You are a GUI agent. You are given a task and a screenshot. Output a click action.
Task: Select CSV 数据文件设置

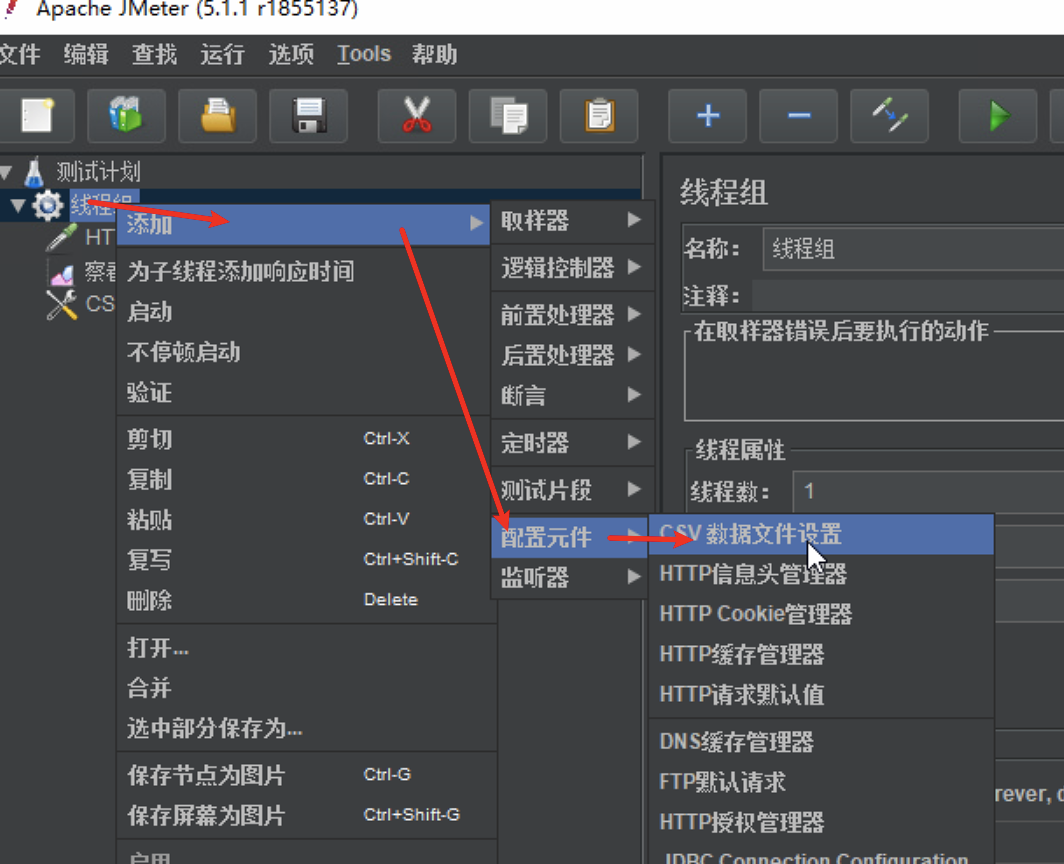coord(822,534)
